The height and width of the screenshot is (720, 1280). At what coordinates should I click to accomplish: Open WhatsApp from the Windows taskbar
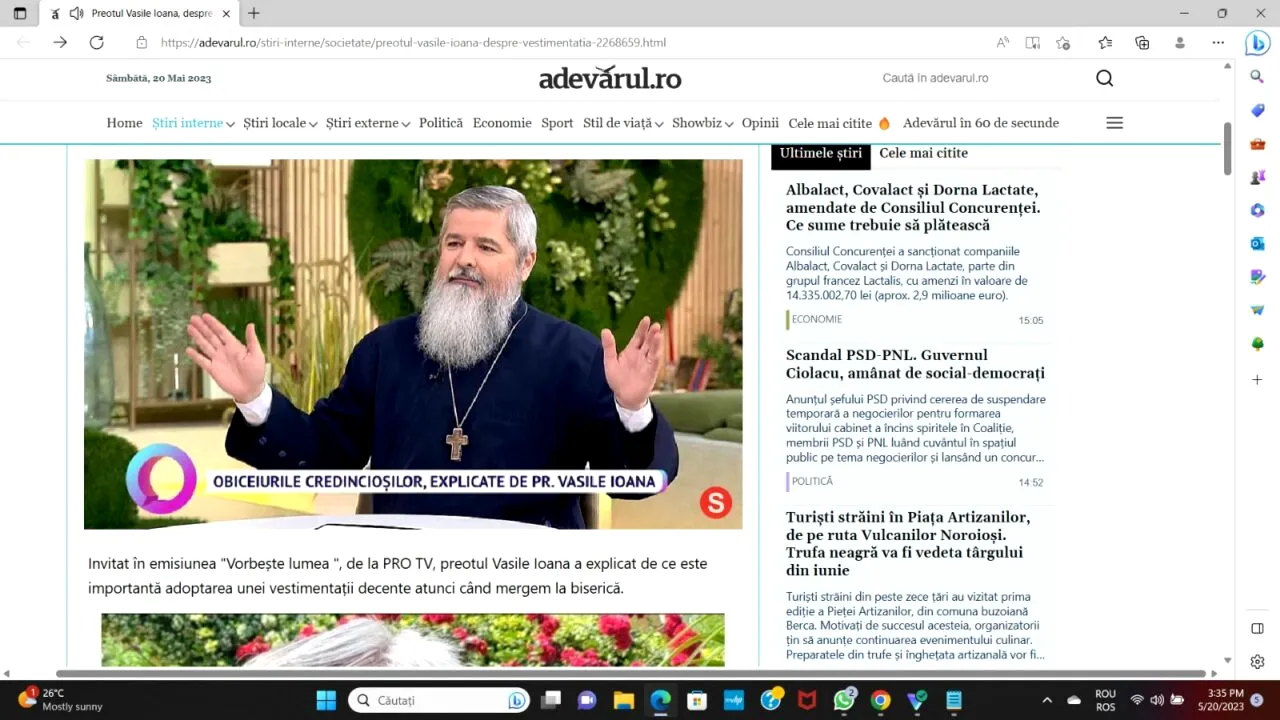pos(844,700)
